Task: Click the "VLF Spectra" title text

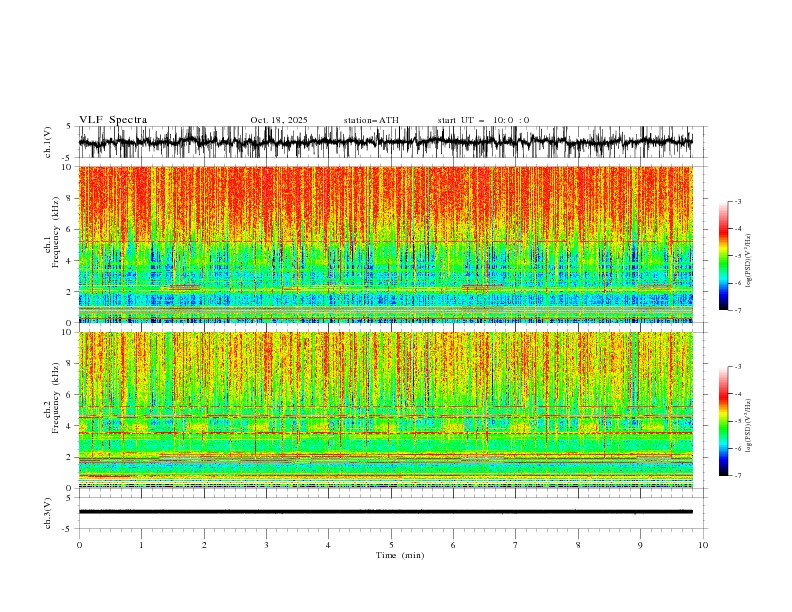Action: (x=113, y=120)
